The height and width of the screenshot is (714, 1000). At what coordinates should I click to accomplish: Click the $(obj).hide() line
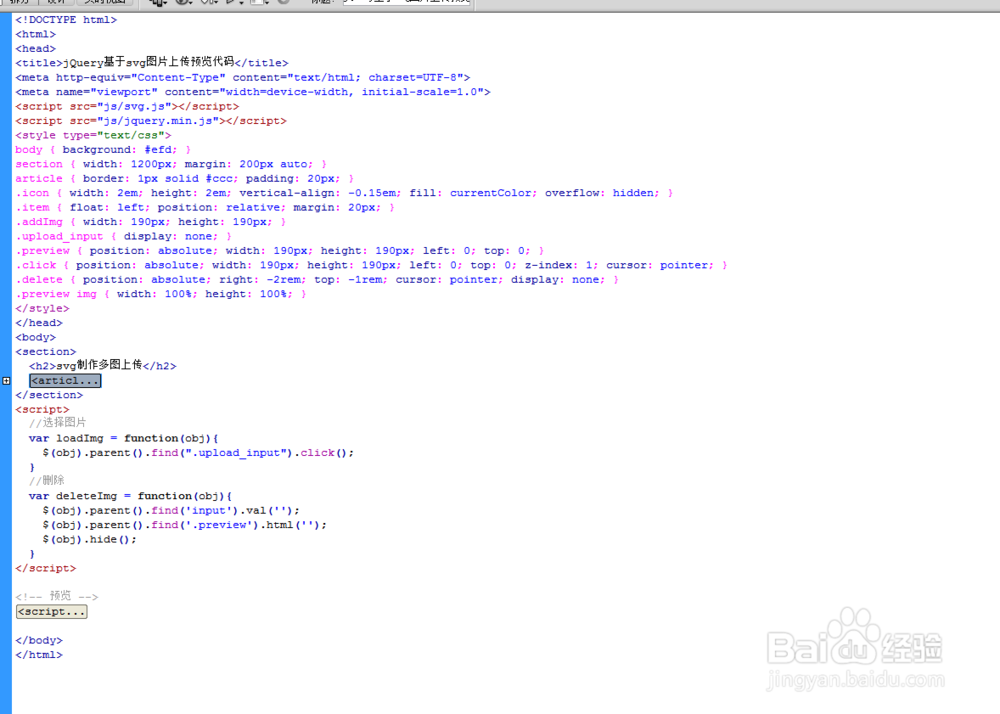[x=89, y=539]
